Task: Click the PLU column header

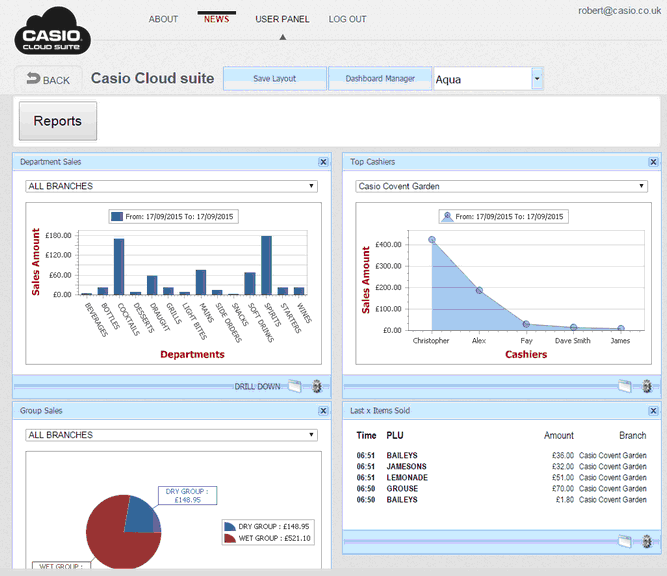Action: [395, 436]
